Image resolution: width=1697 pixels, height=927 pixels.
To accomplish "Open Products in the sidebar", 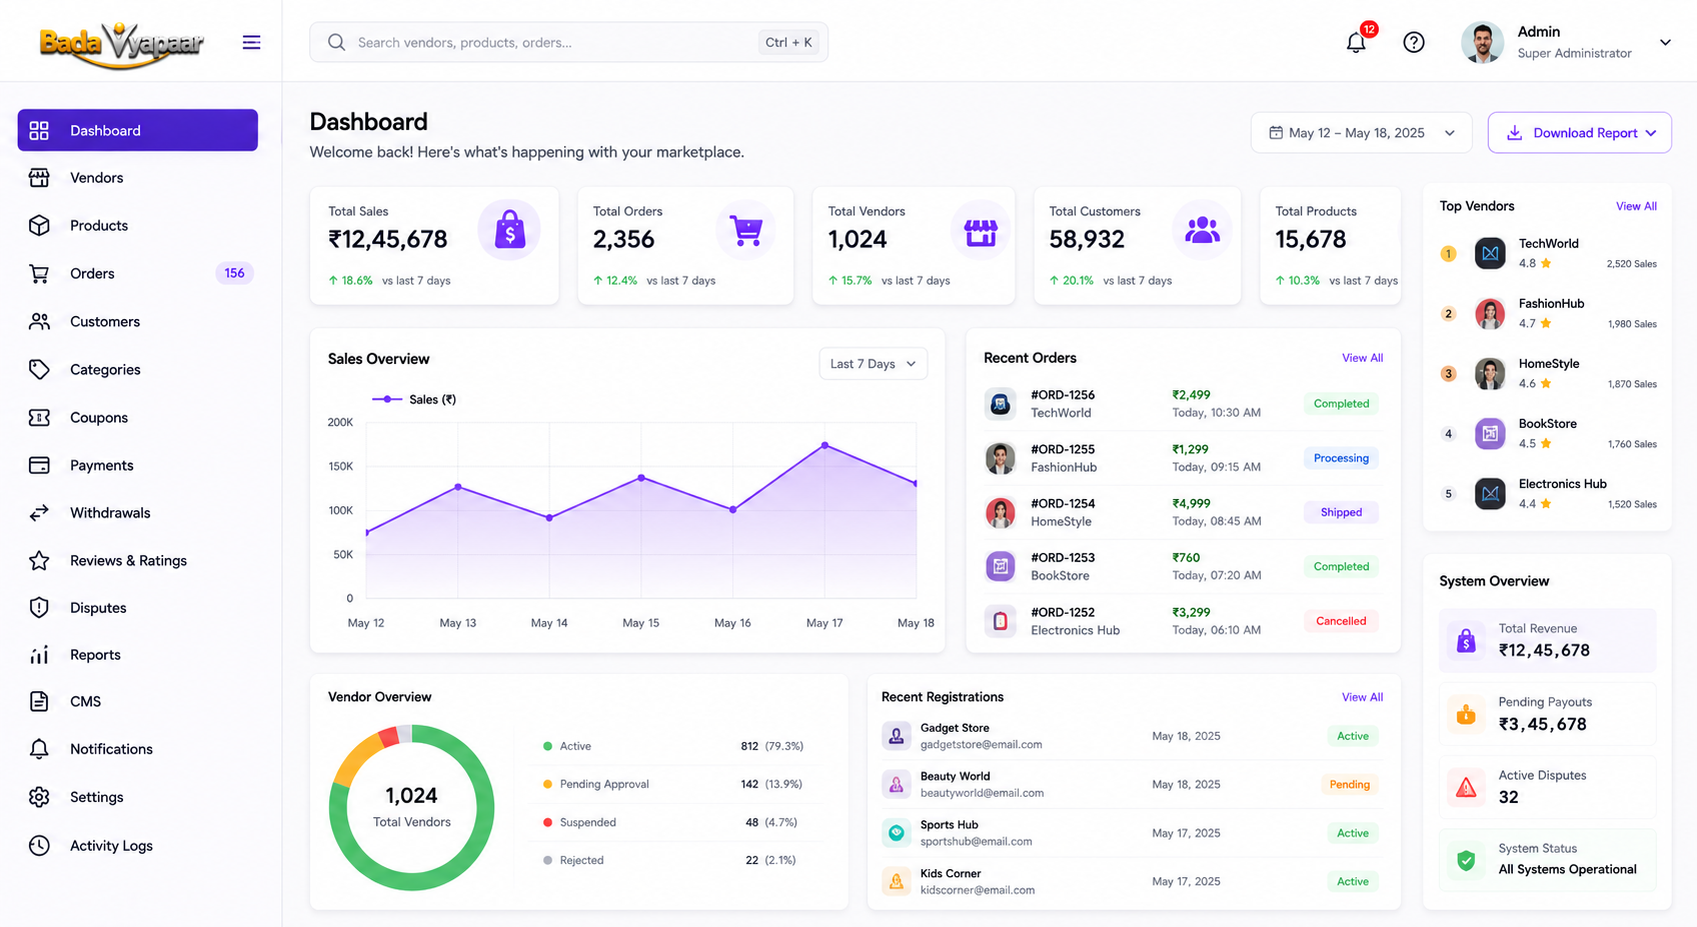I will point(138,226).
